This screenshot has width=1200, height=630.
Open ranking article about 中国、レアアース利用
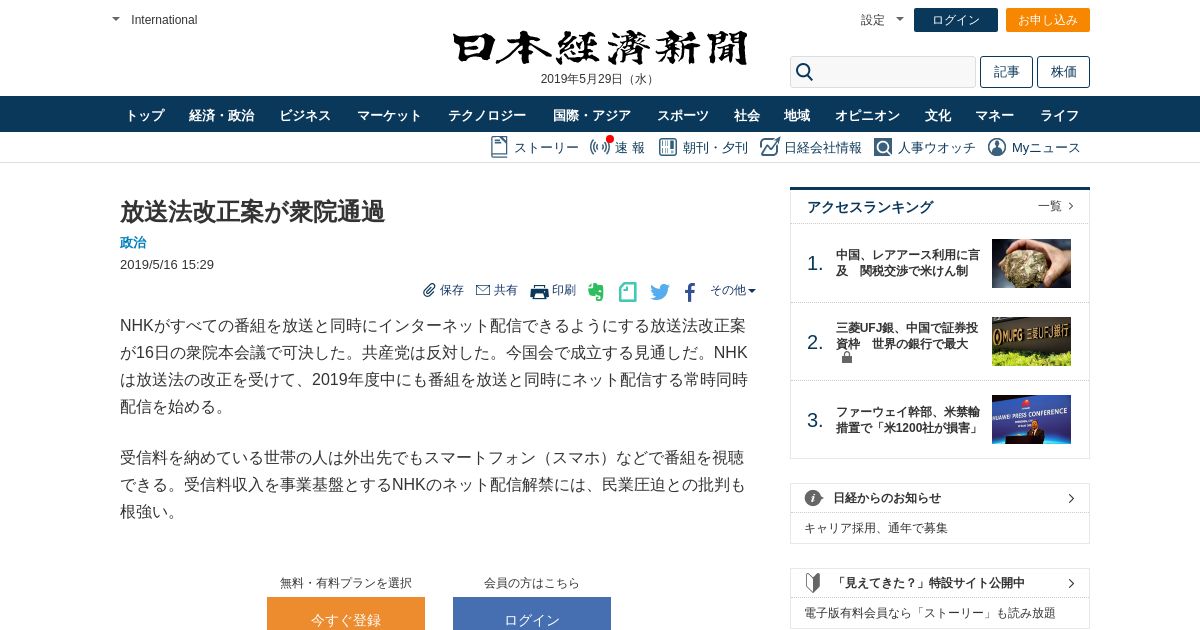pos(908,263)
